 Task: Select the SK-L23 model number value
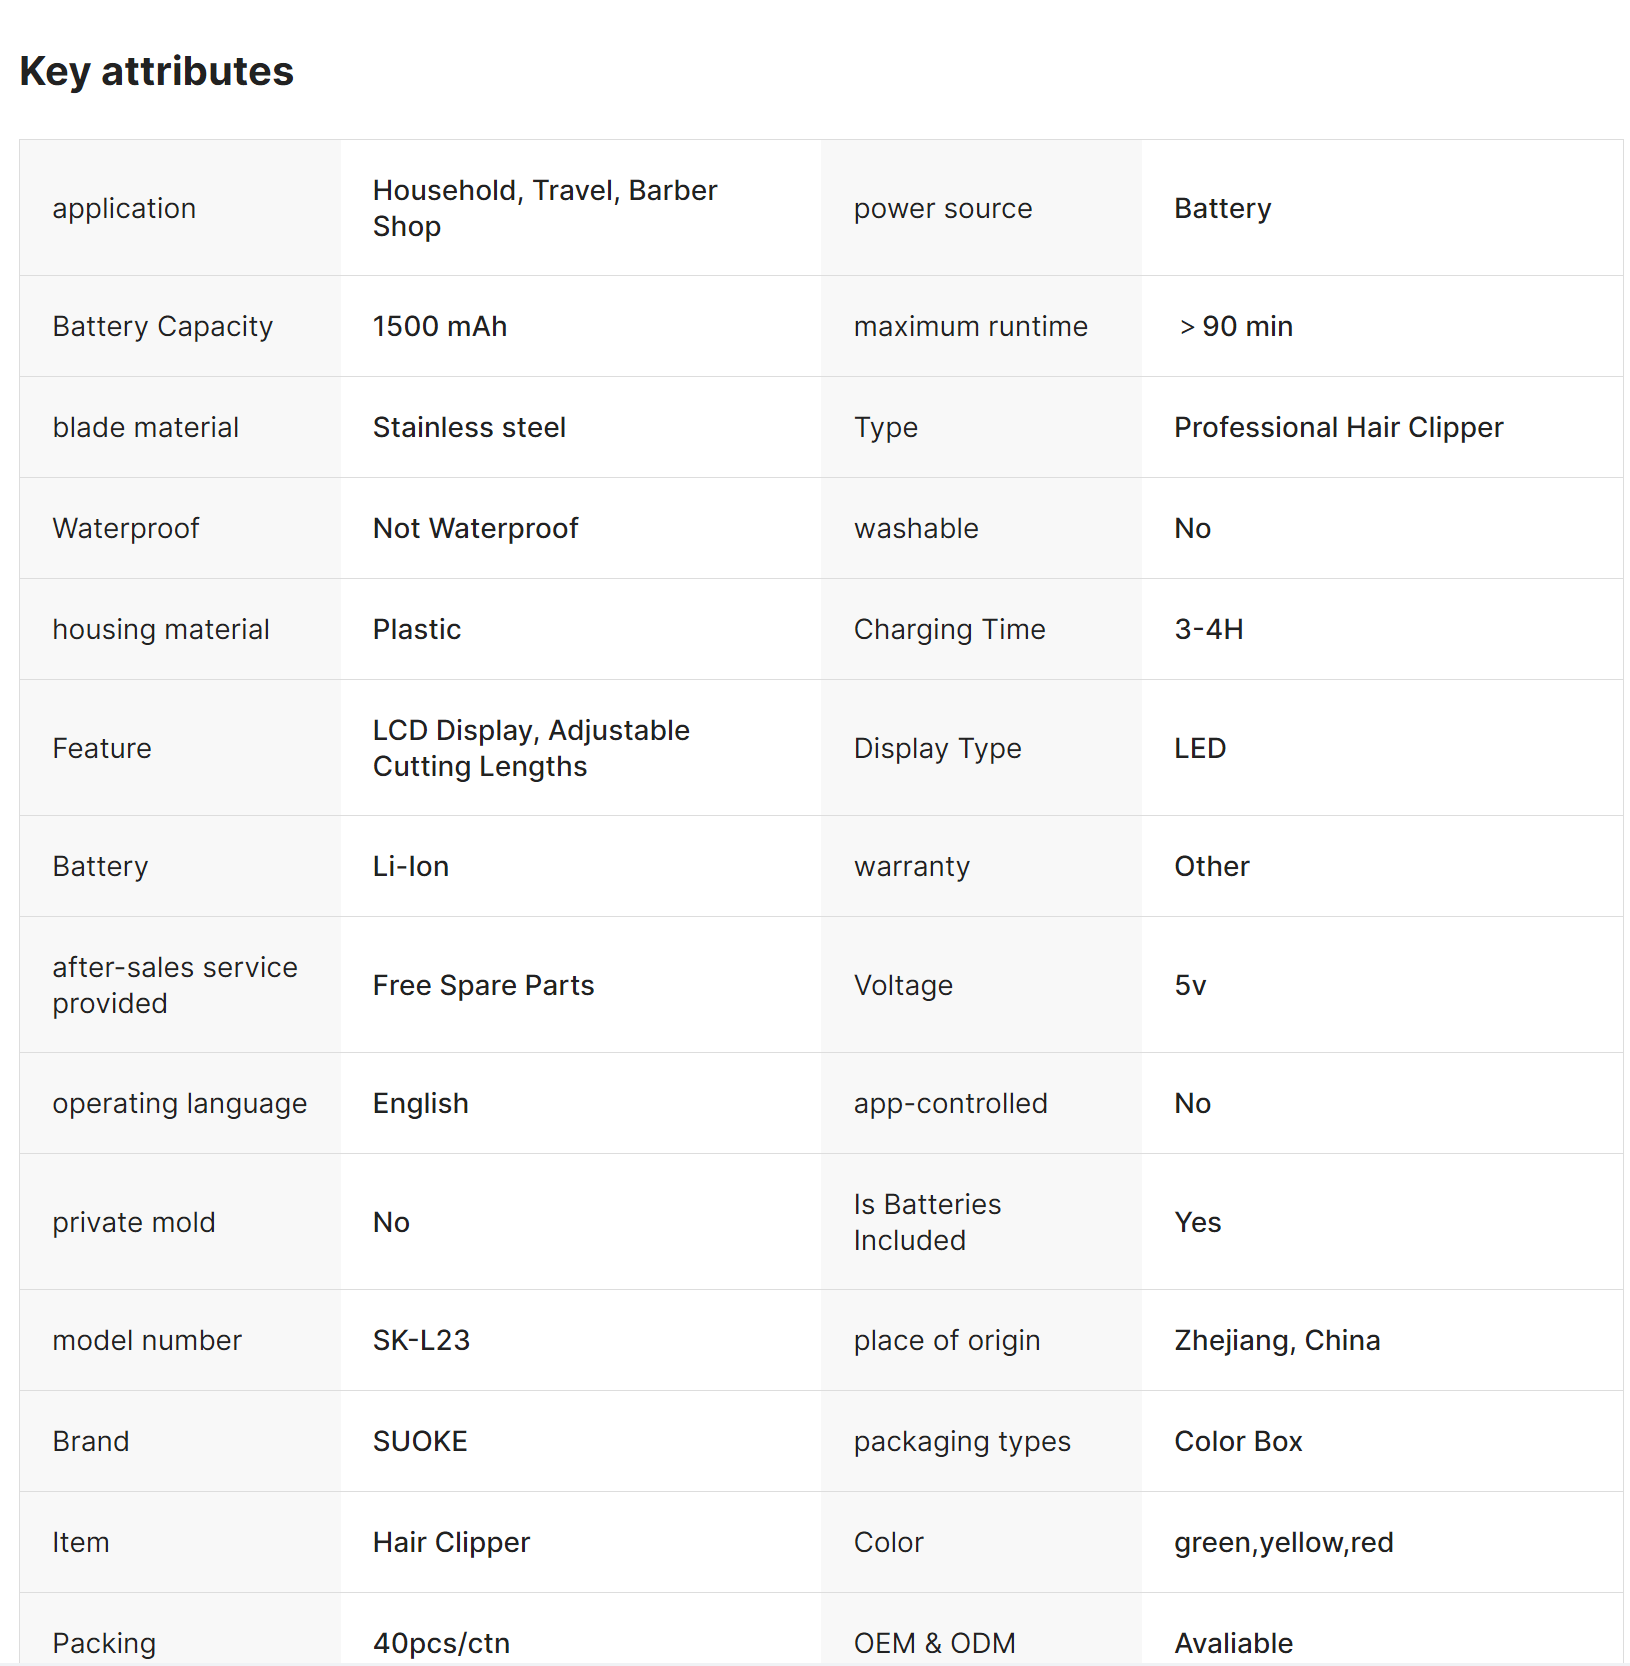coord(421,1340)
